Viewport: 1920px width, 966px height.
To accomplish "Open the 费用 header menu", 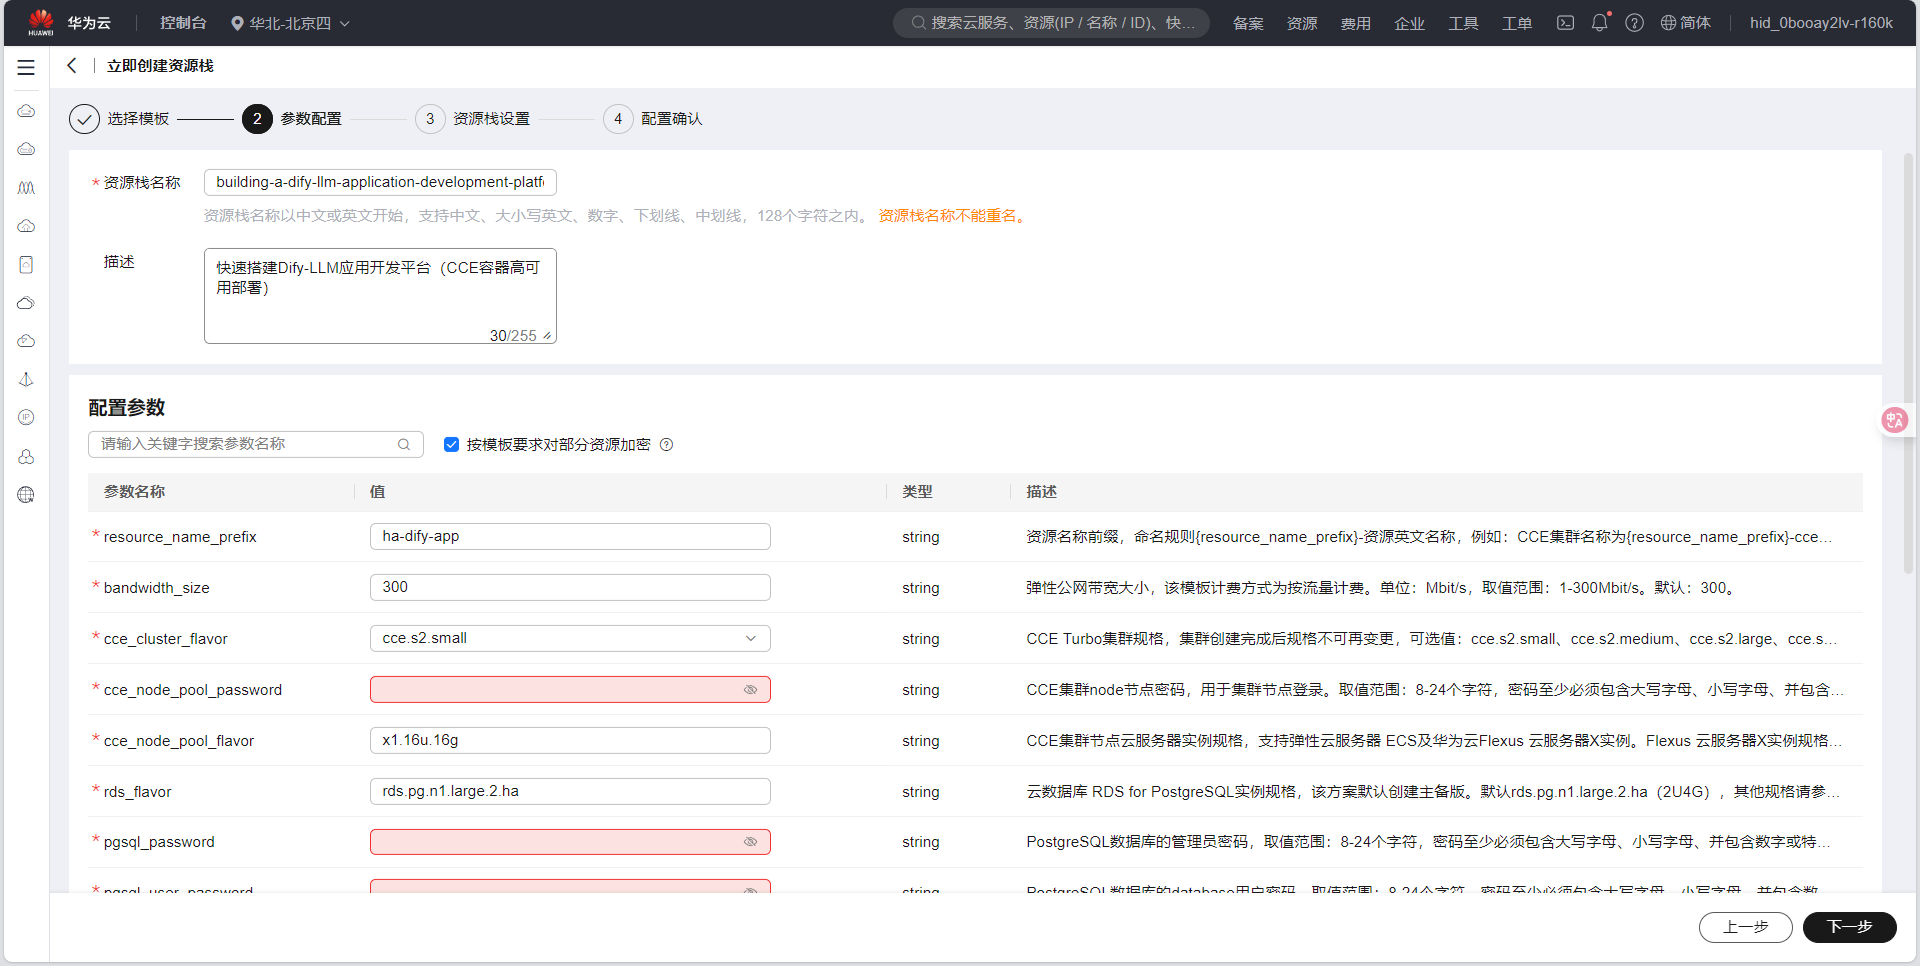I will click(x=1356, y=23).
